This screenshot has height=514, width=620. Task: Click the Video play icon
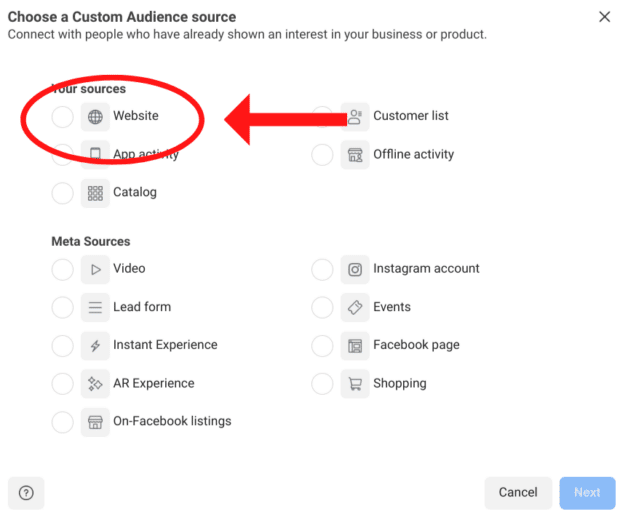95,269
